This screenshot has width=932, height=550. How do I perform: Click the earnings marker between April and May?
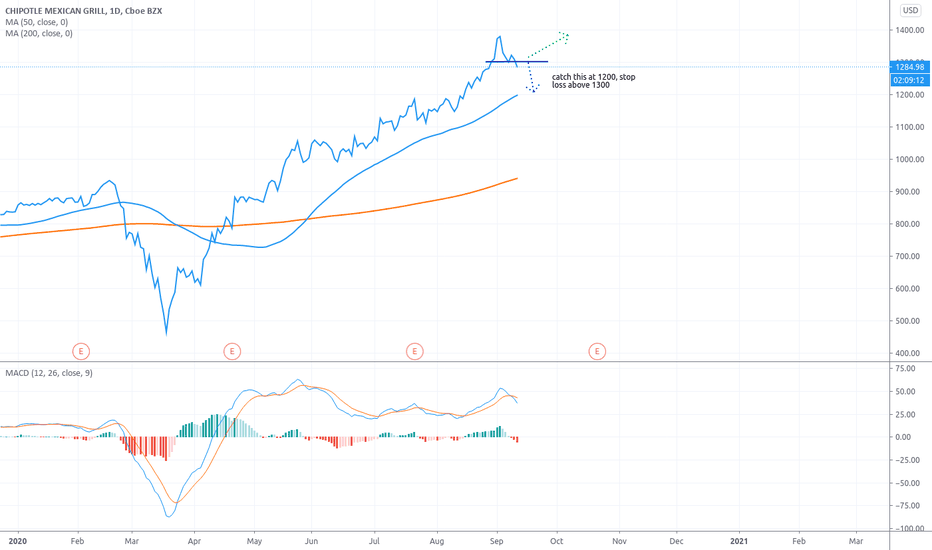point(232,351)
